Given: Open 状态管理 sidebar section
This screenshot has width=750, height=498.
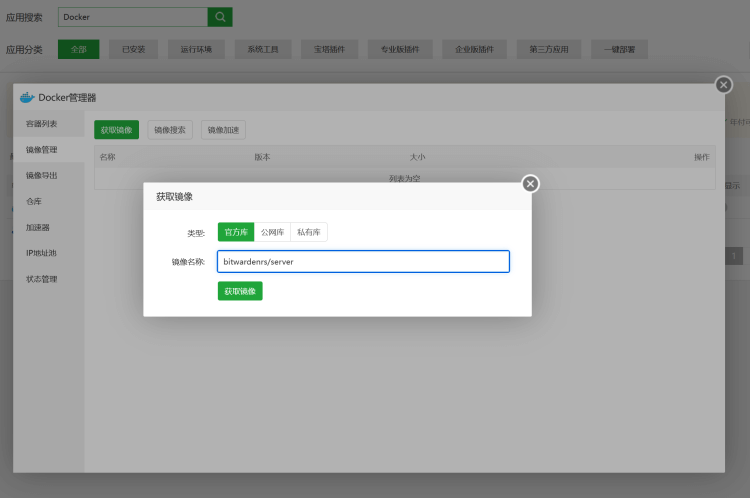Looking at the screenshot, I should (x=42, y=279).
